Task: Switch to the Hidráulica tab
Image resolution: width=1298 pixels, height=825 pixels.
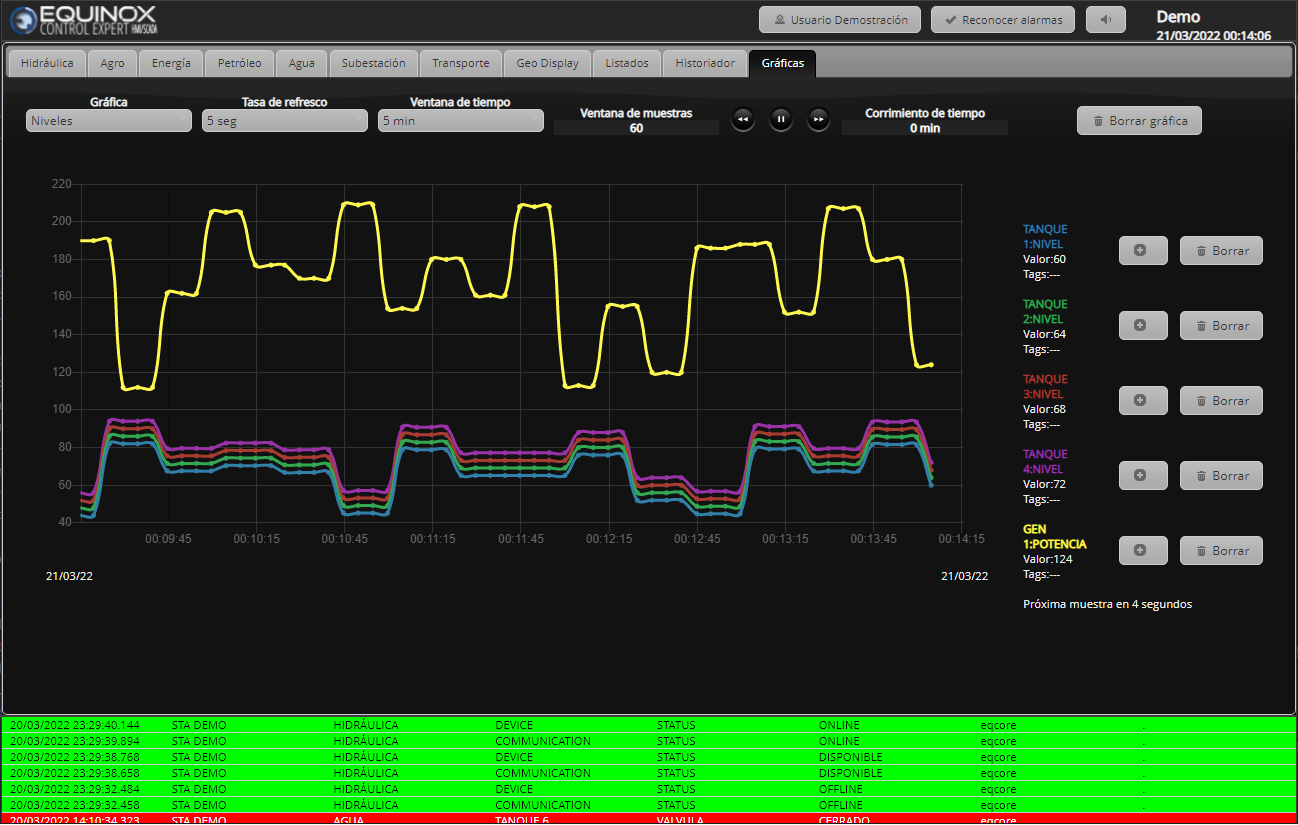Action: coord(47,63)
